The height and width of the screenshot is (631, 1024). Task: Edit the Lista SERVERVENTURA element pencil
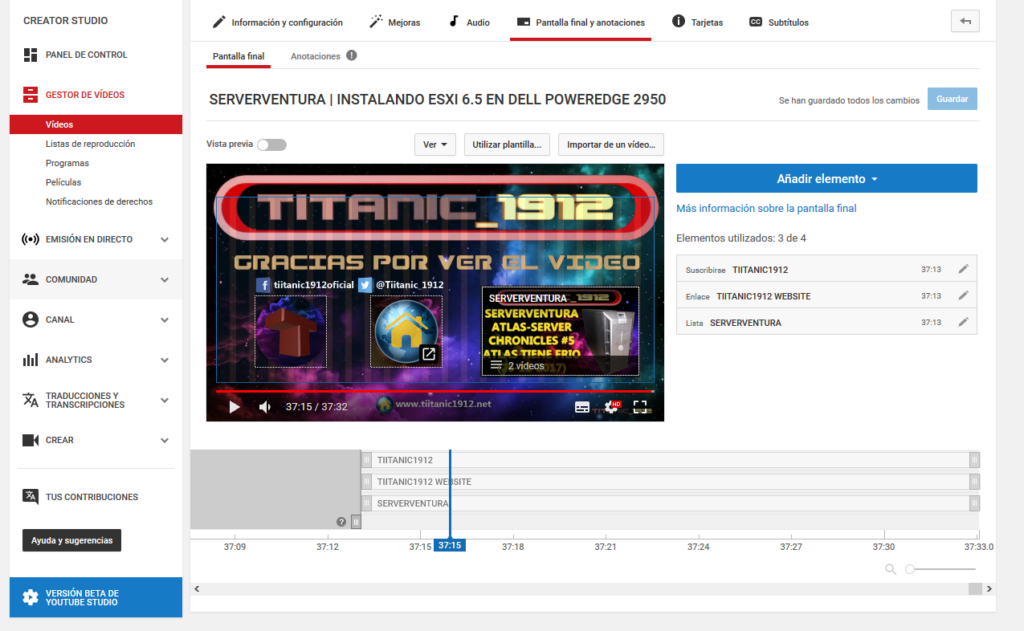pos(963,322)
